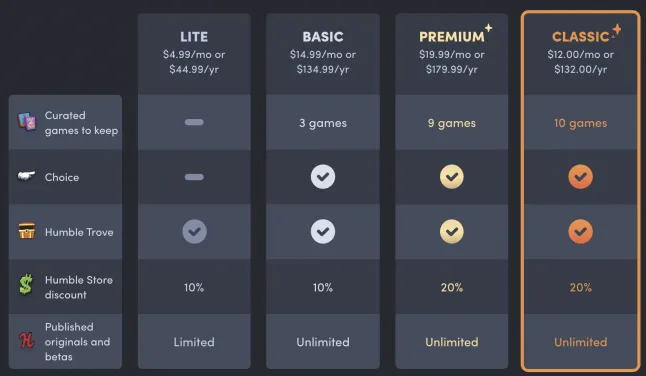This screenshot has width=646, height=376.
Task: Click the 10 games Classic cell
Action: [580, 123]
